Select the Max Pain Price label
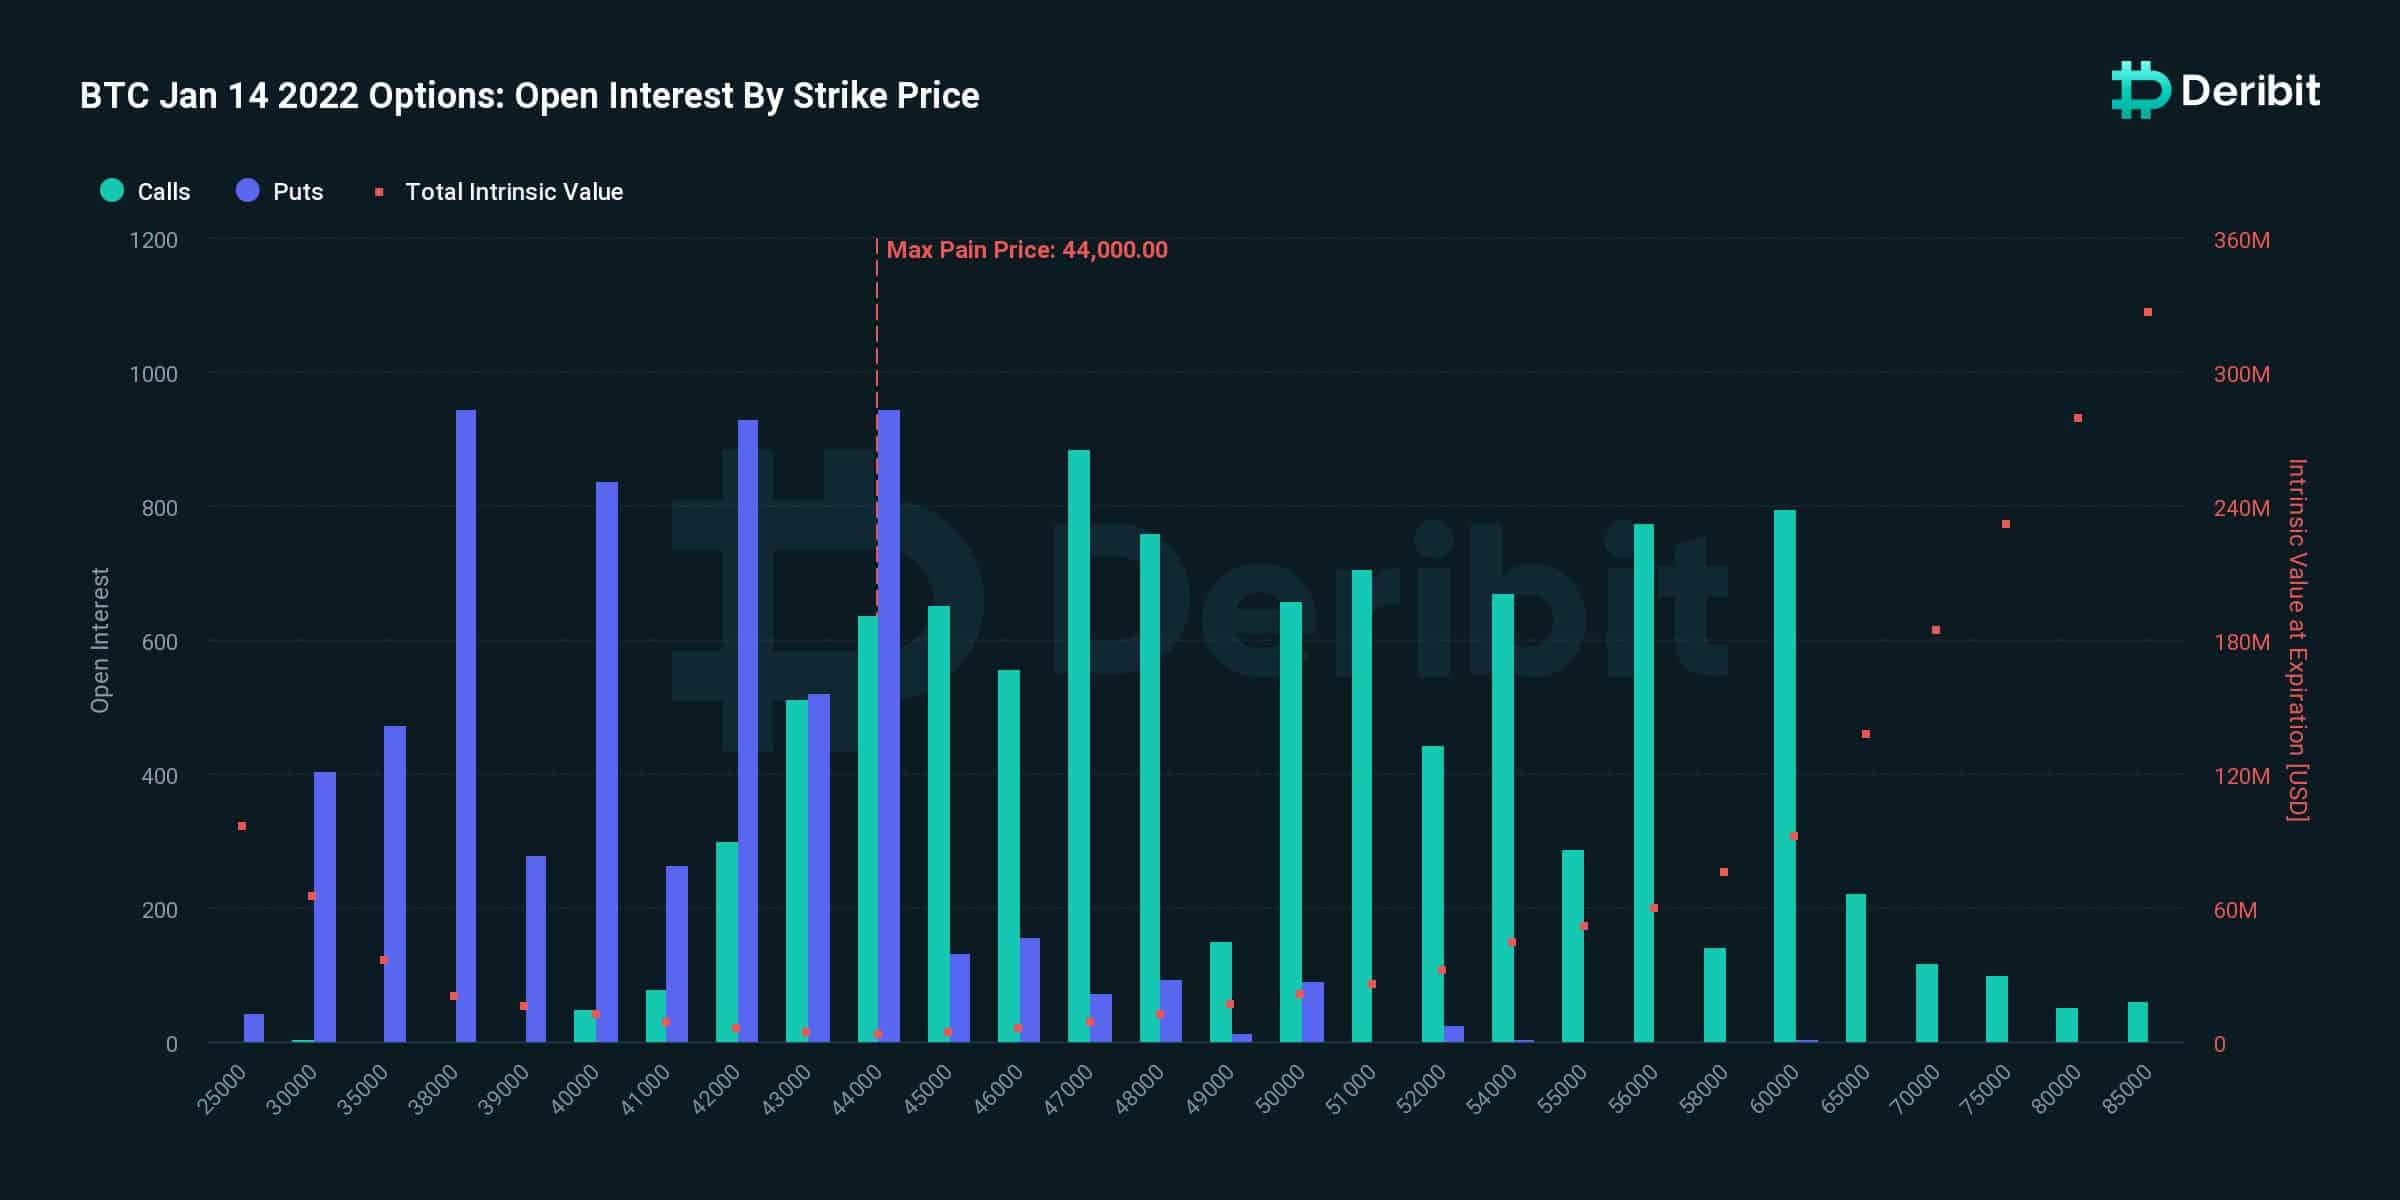Screen dimensions: 2400x1200 click(1026, 250)
